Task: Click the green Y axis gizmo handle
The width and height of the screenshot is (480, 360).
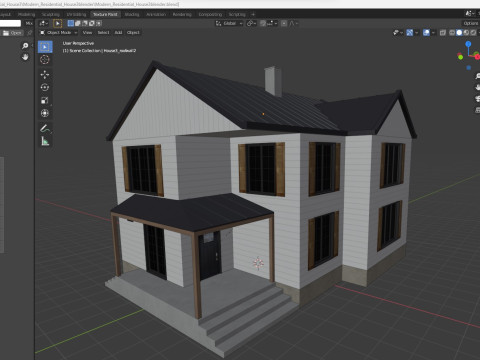Action: tap(461, 57)
